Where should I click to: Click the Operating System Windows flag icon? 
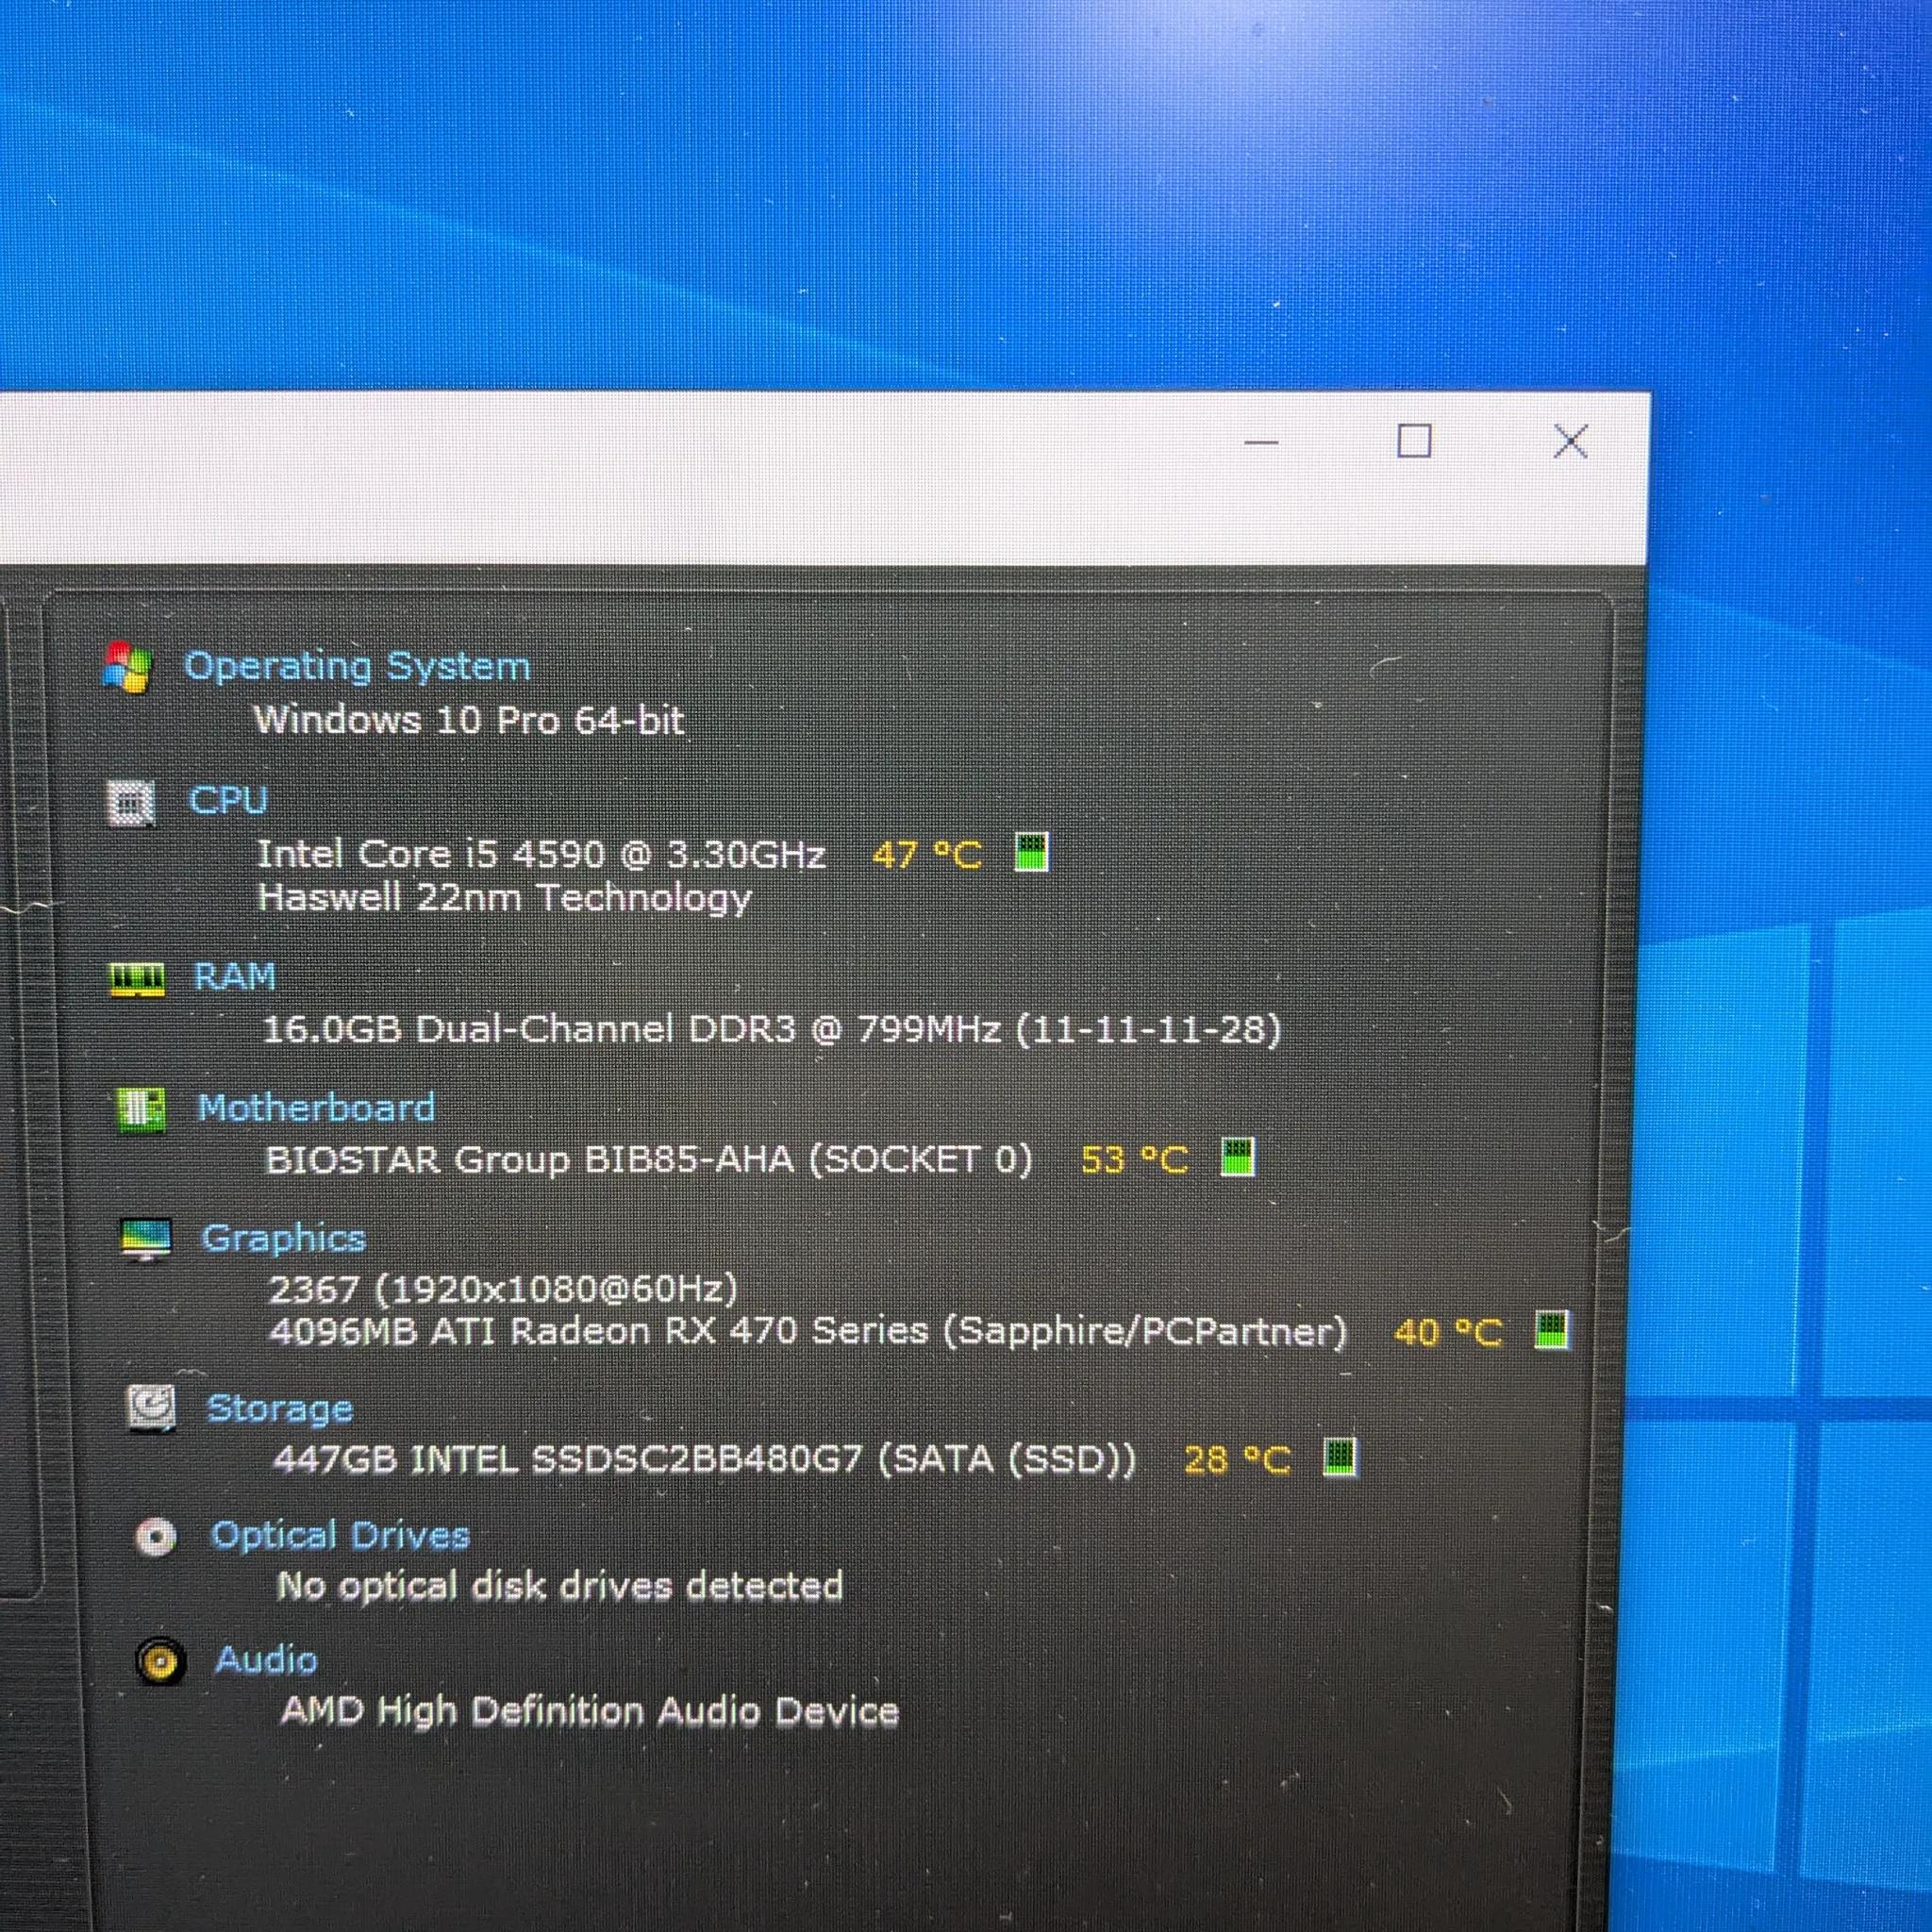(x=127, y=667)
